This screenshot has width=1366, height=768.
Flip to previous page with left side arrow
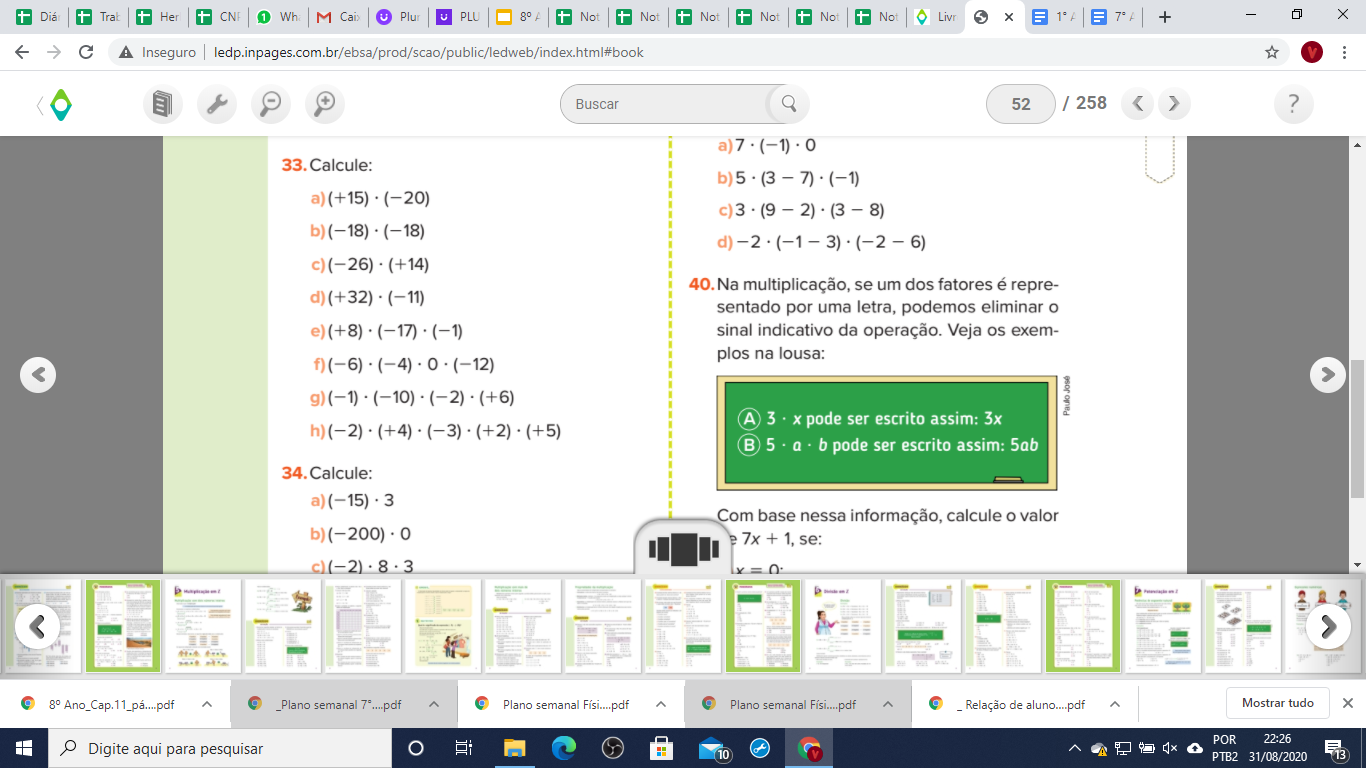[38, 374]
